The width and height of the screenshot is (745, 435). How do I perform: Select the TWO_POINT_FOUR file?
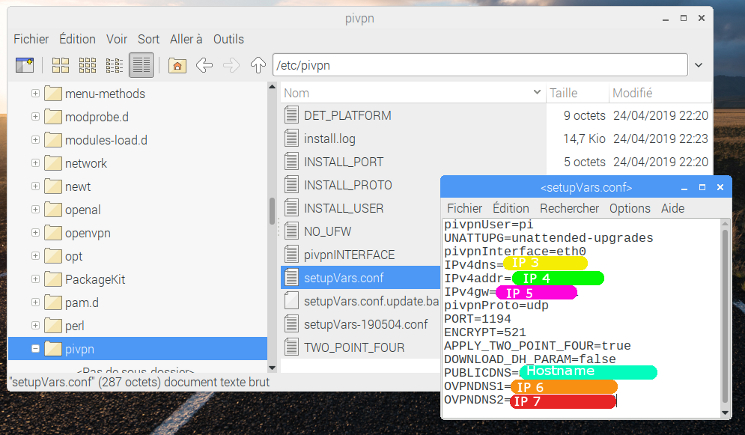(354, 348)
